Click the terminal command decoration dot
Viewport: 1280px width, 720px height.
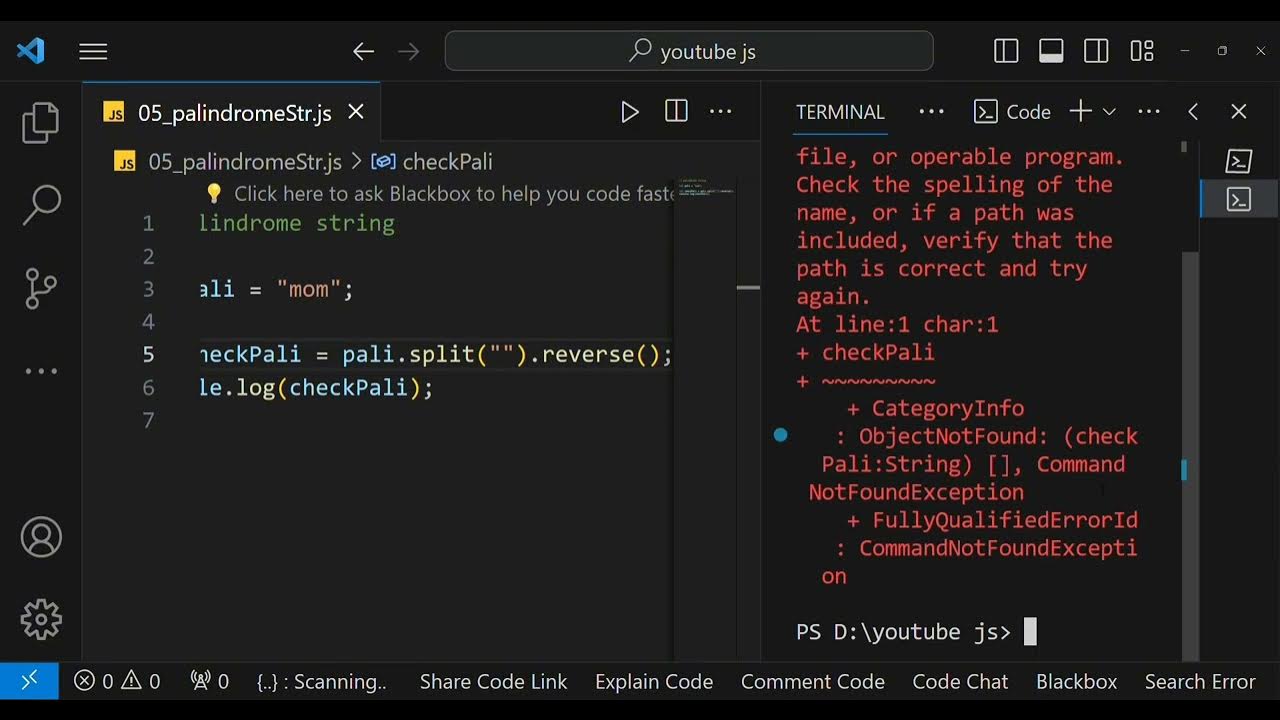tap(781, 435)
